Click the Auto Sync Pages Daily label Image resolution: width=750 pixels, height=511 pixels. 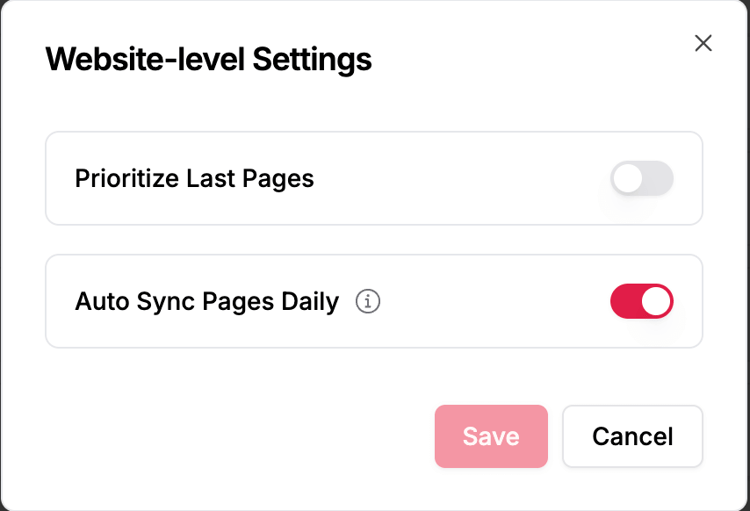point(207,301)
